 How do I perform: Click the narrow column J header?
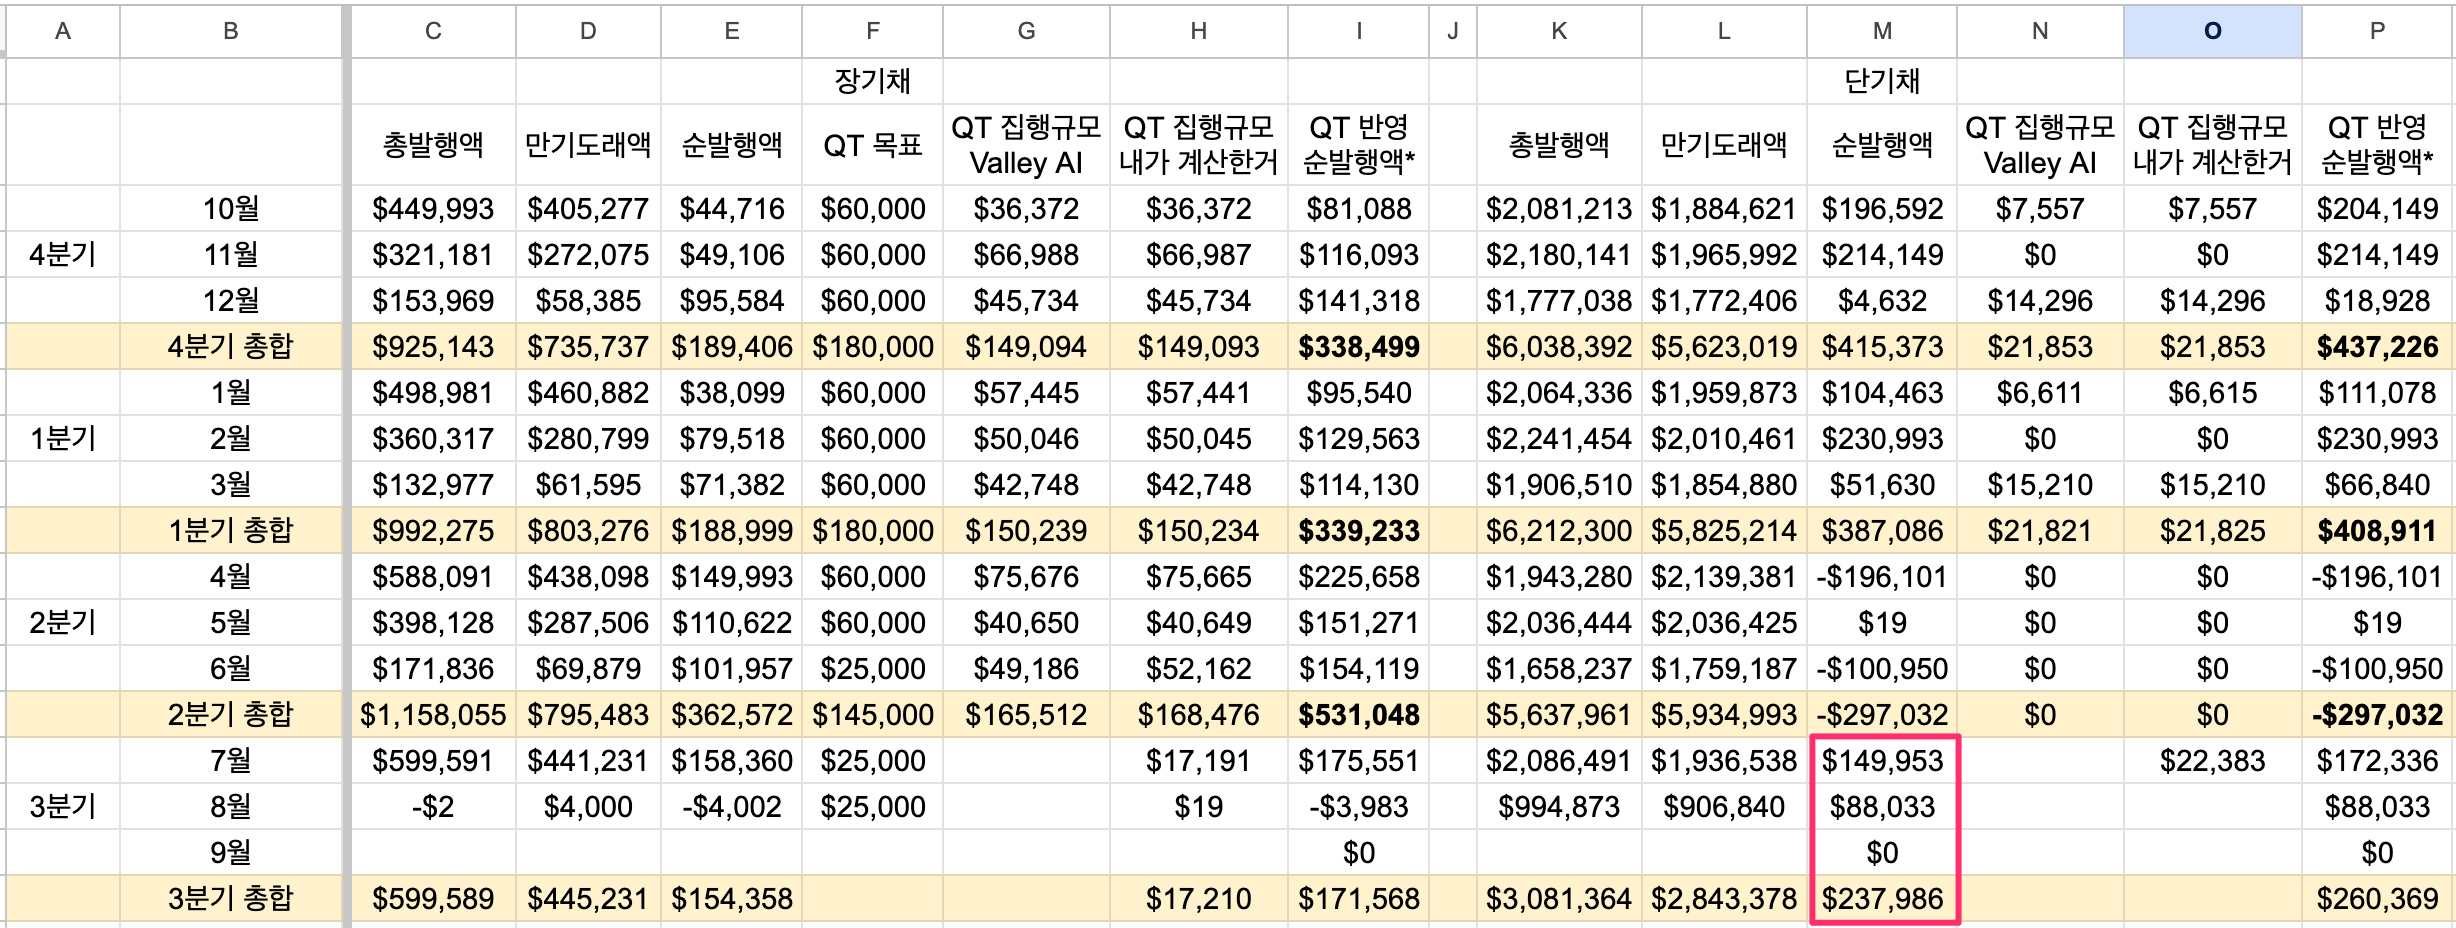(x=1452, y=31)
